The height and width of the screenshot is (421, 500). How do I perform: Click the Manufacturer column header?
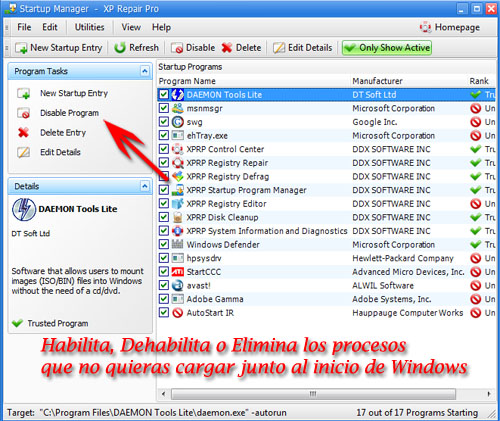(x=377, y=81)
